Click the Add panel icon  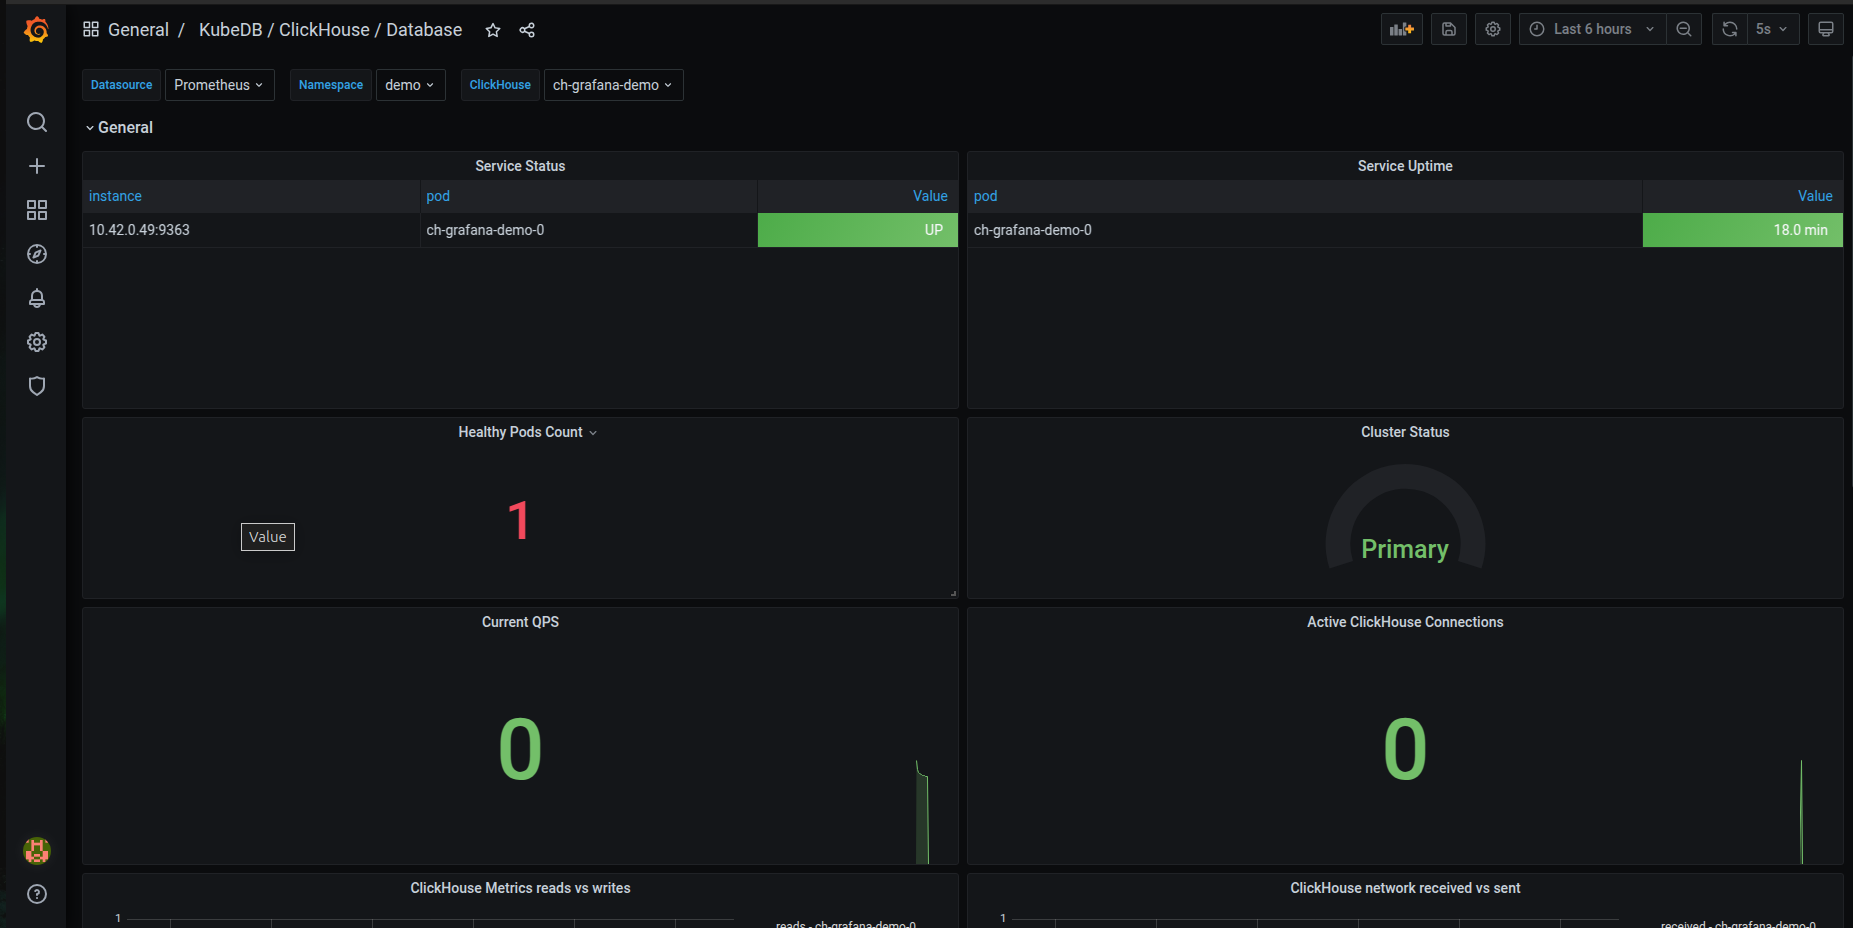[1402, 29]
